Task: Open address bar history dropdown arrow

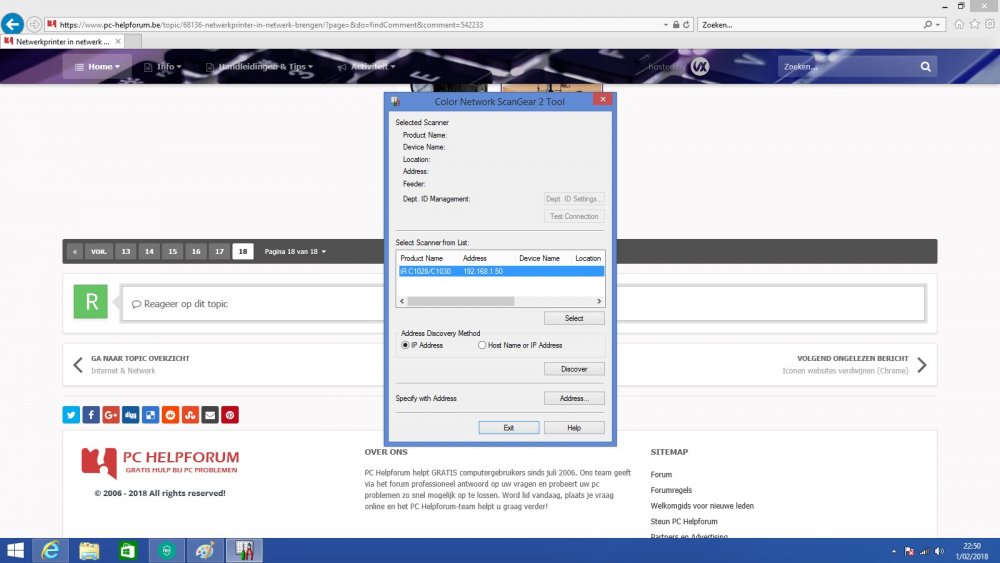Action: pyautogui.click(x=666, y=24)
